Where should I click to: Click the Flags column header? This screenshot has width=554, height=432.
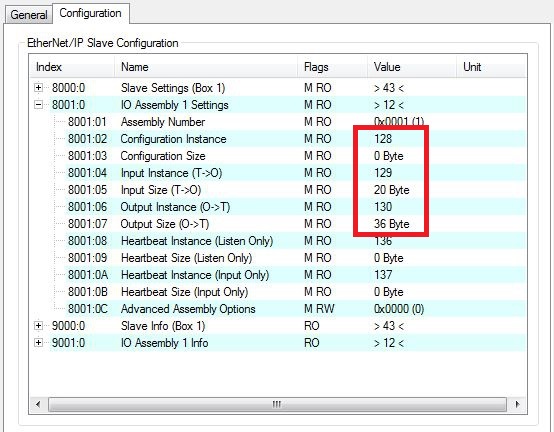tap(332, 67)
